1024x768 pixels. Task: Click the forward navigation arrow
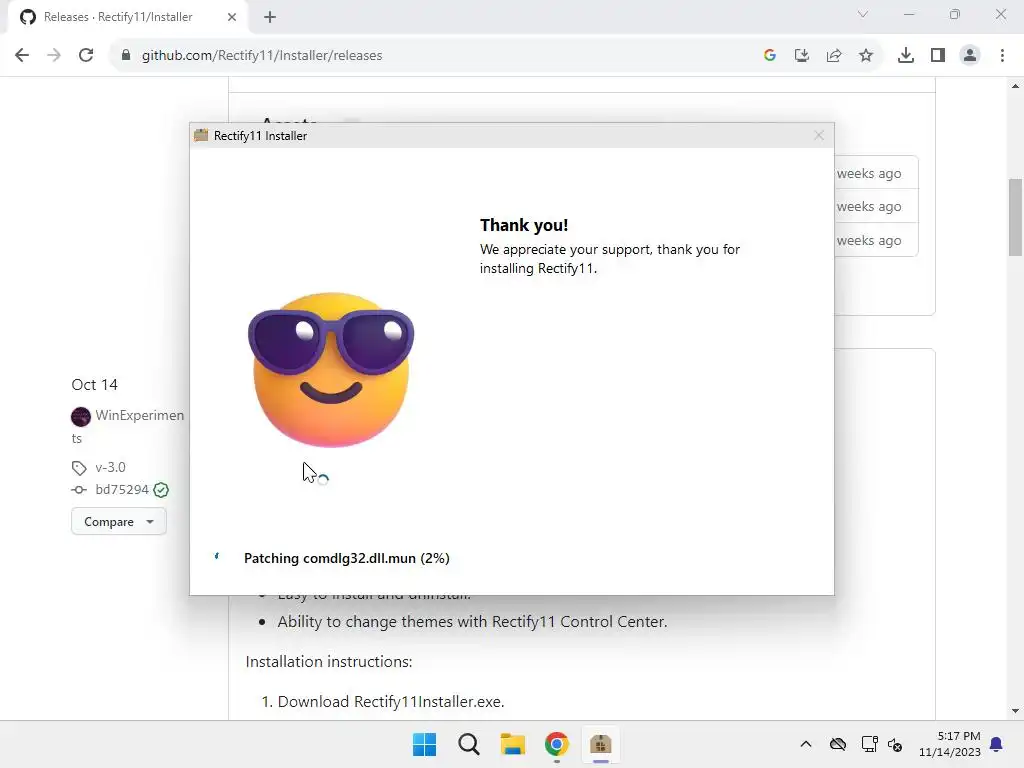click(x=54, y=56)
